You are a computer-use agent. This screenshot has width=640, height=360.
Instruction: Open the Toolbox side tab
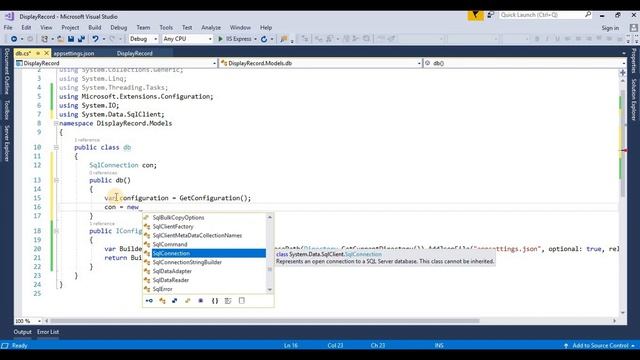click(7, 110)
